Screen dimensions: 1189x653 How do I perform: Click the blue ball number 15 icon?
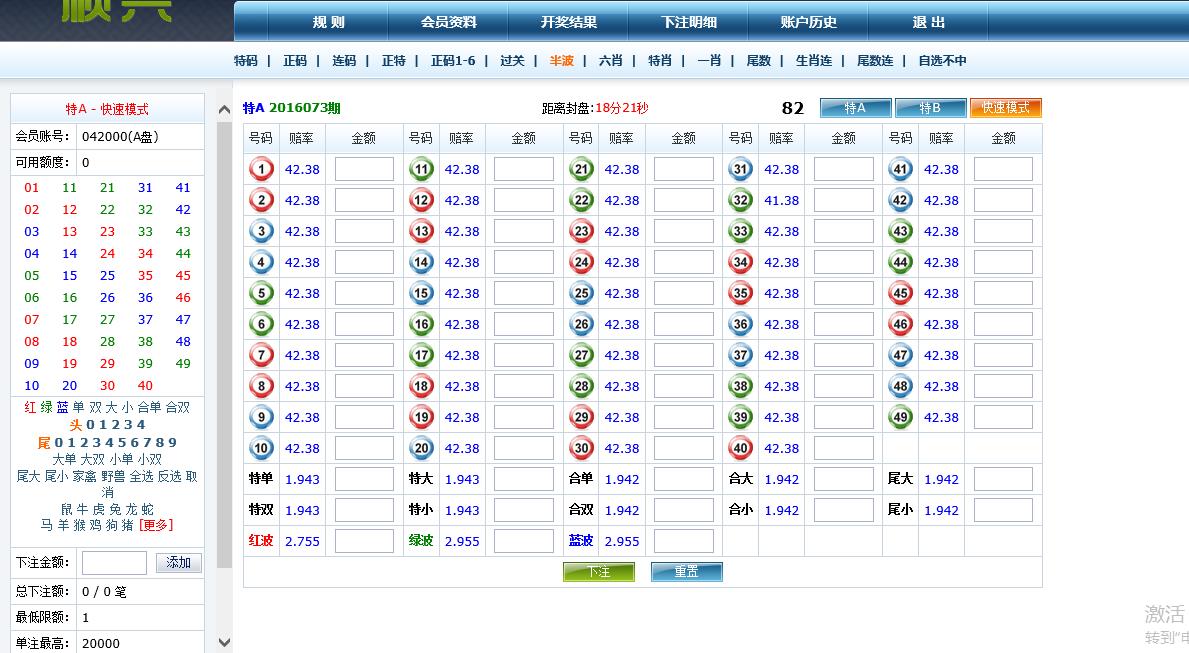(421, 293)
